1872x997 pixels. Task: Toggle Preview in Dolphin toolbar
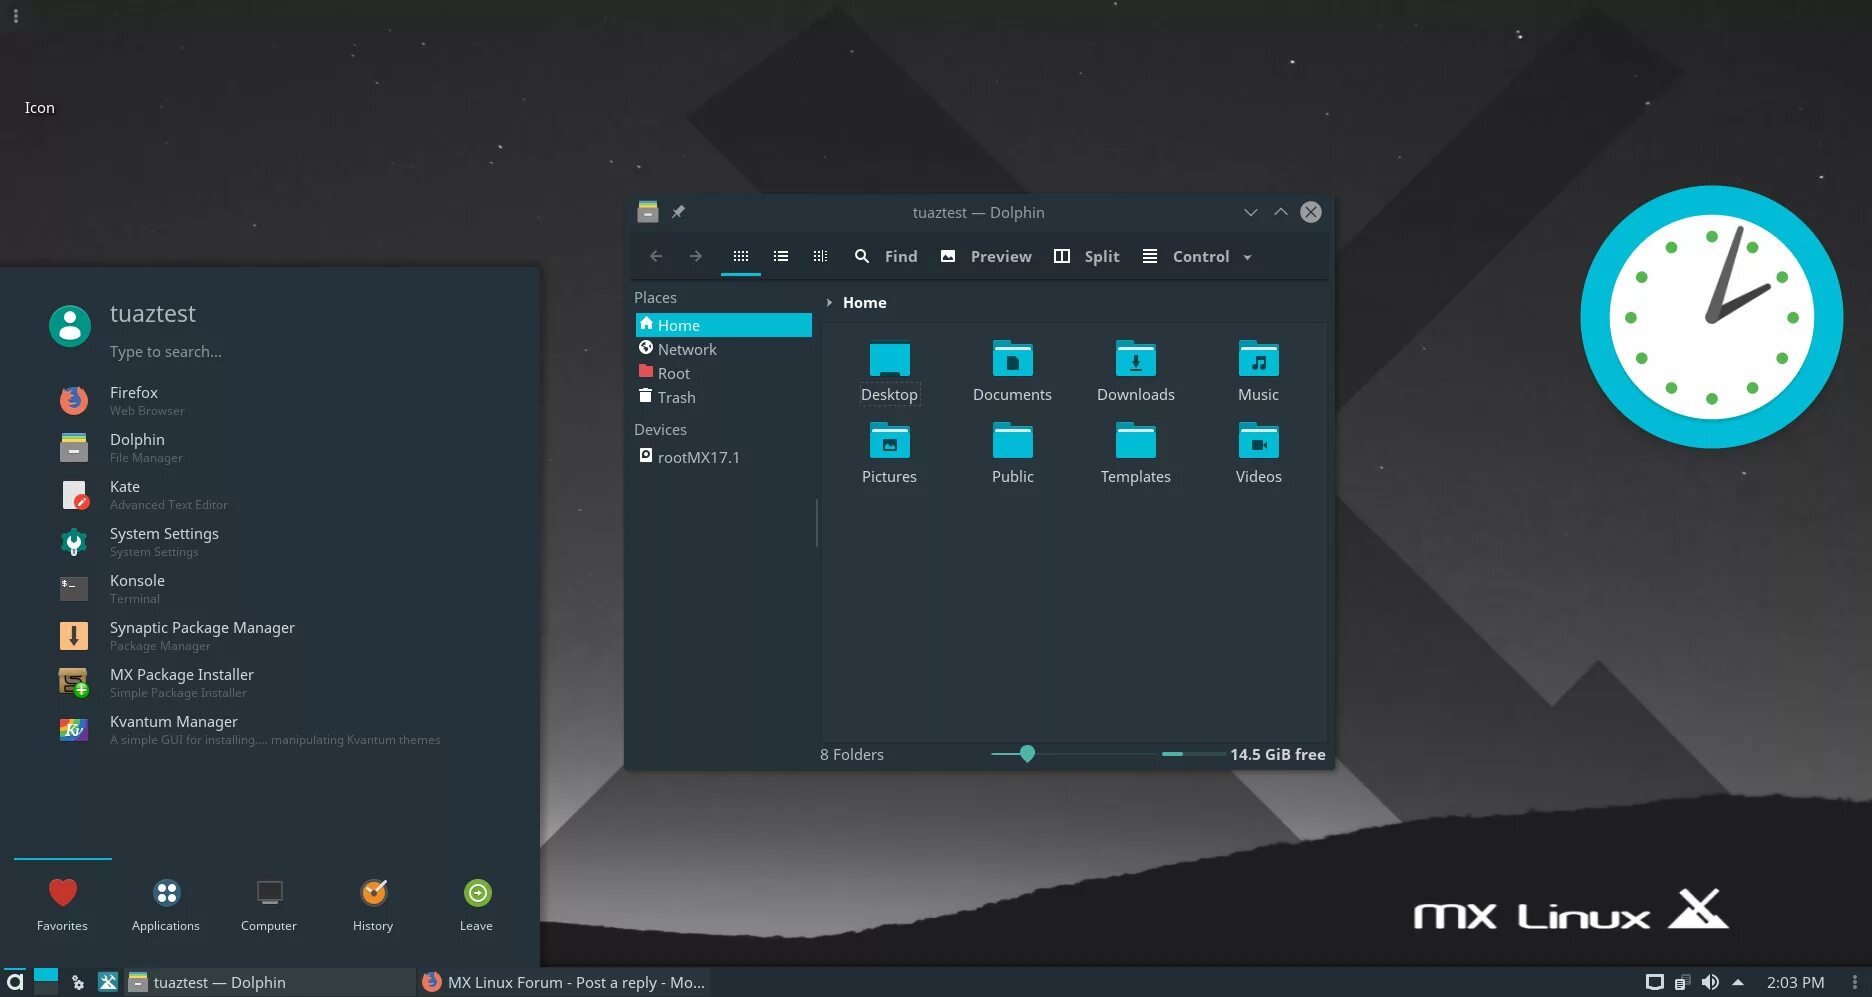tap(986, 256)
